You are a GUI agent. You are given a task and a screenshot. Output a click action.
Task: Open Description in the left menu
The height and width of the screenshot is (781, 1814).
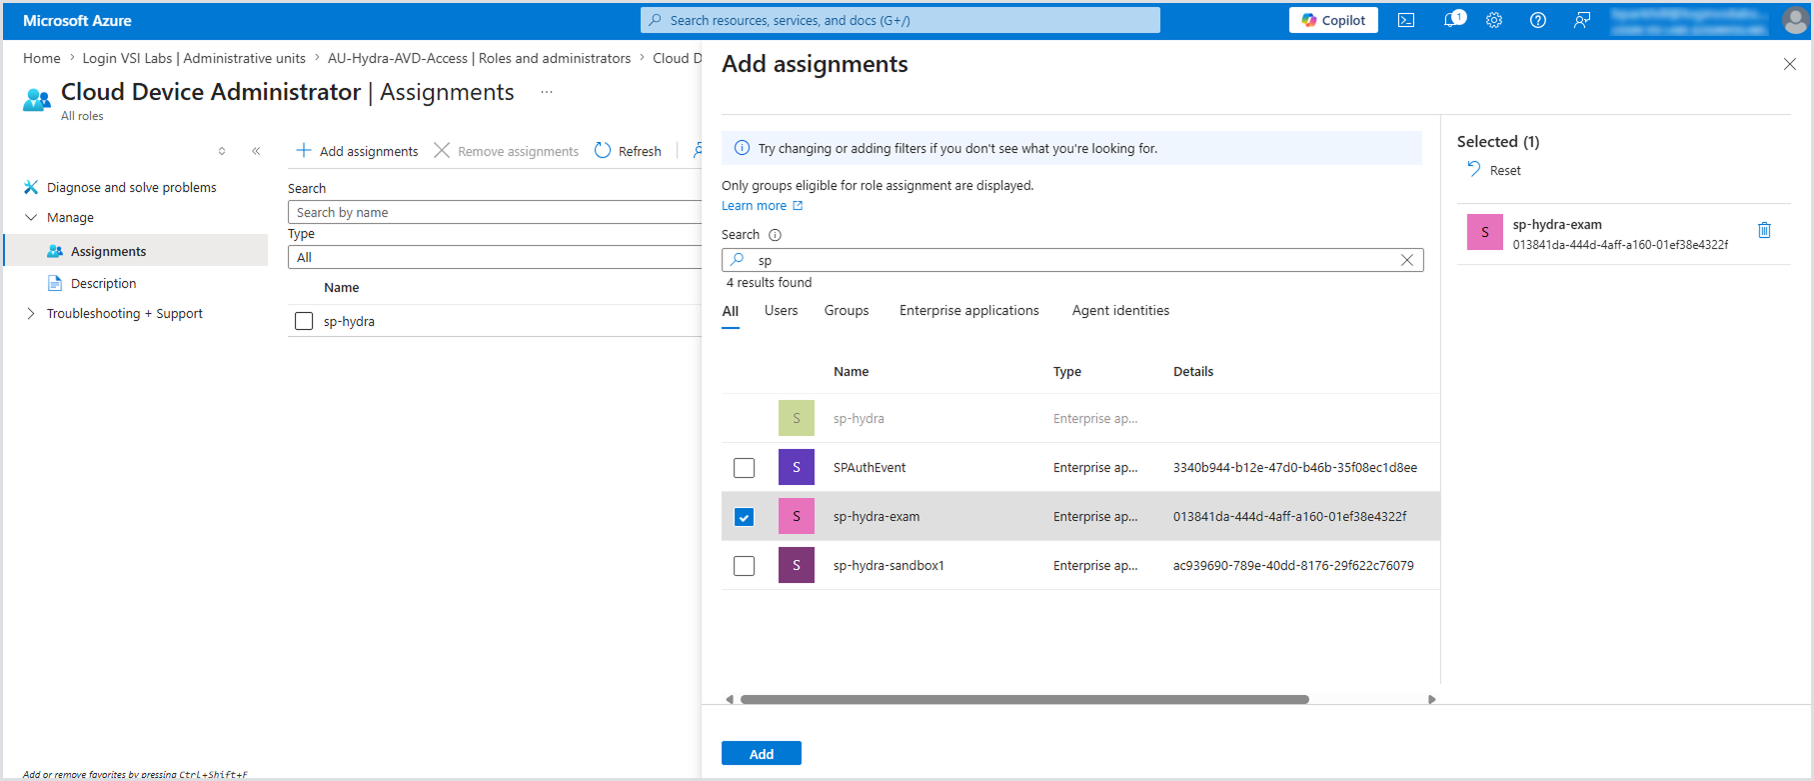[x=103, y=283]
